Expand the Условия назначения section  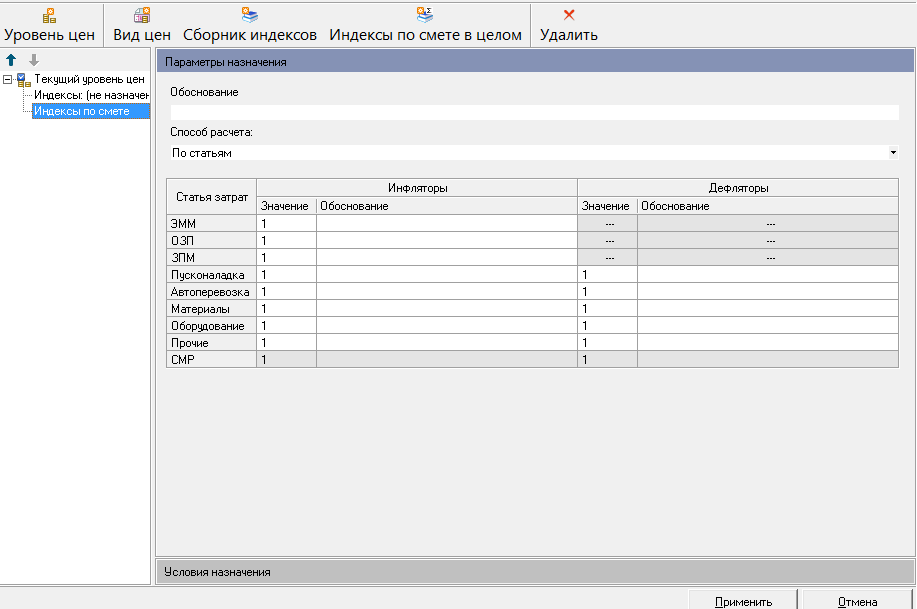(x=535, y=572)
